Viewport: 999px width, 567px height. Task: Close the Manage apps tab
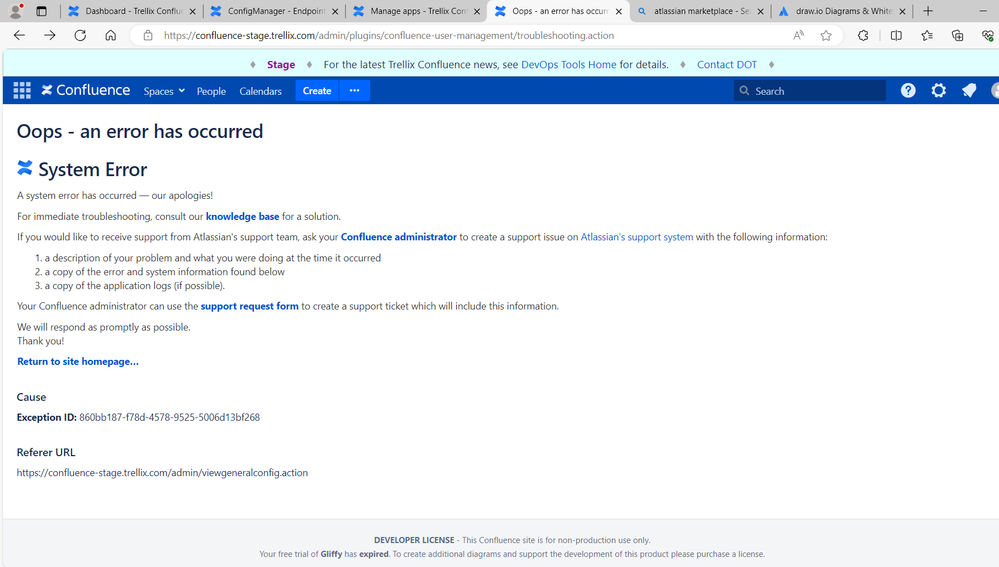pyautogui.click(x=477, y=11)
